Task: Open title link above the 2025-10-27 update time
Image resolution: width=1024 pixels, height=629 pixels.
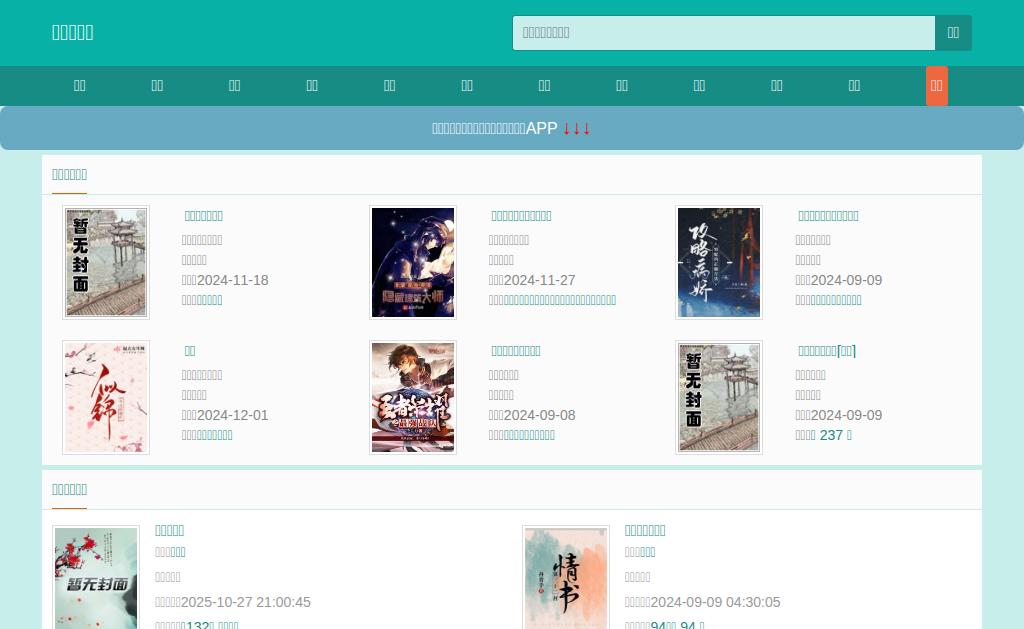Action: pos(169,530)
